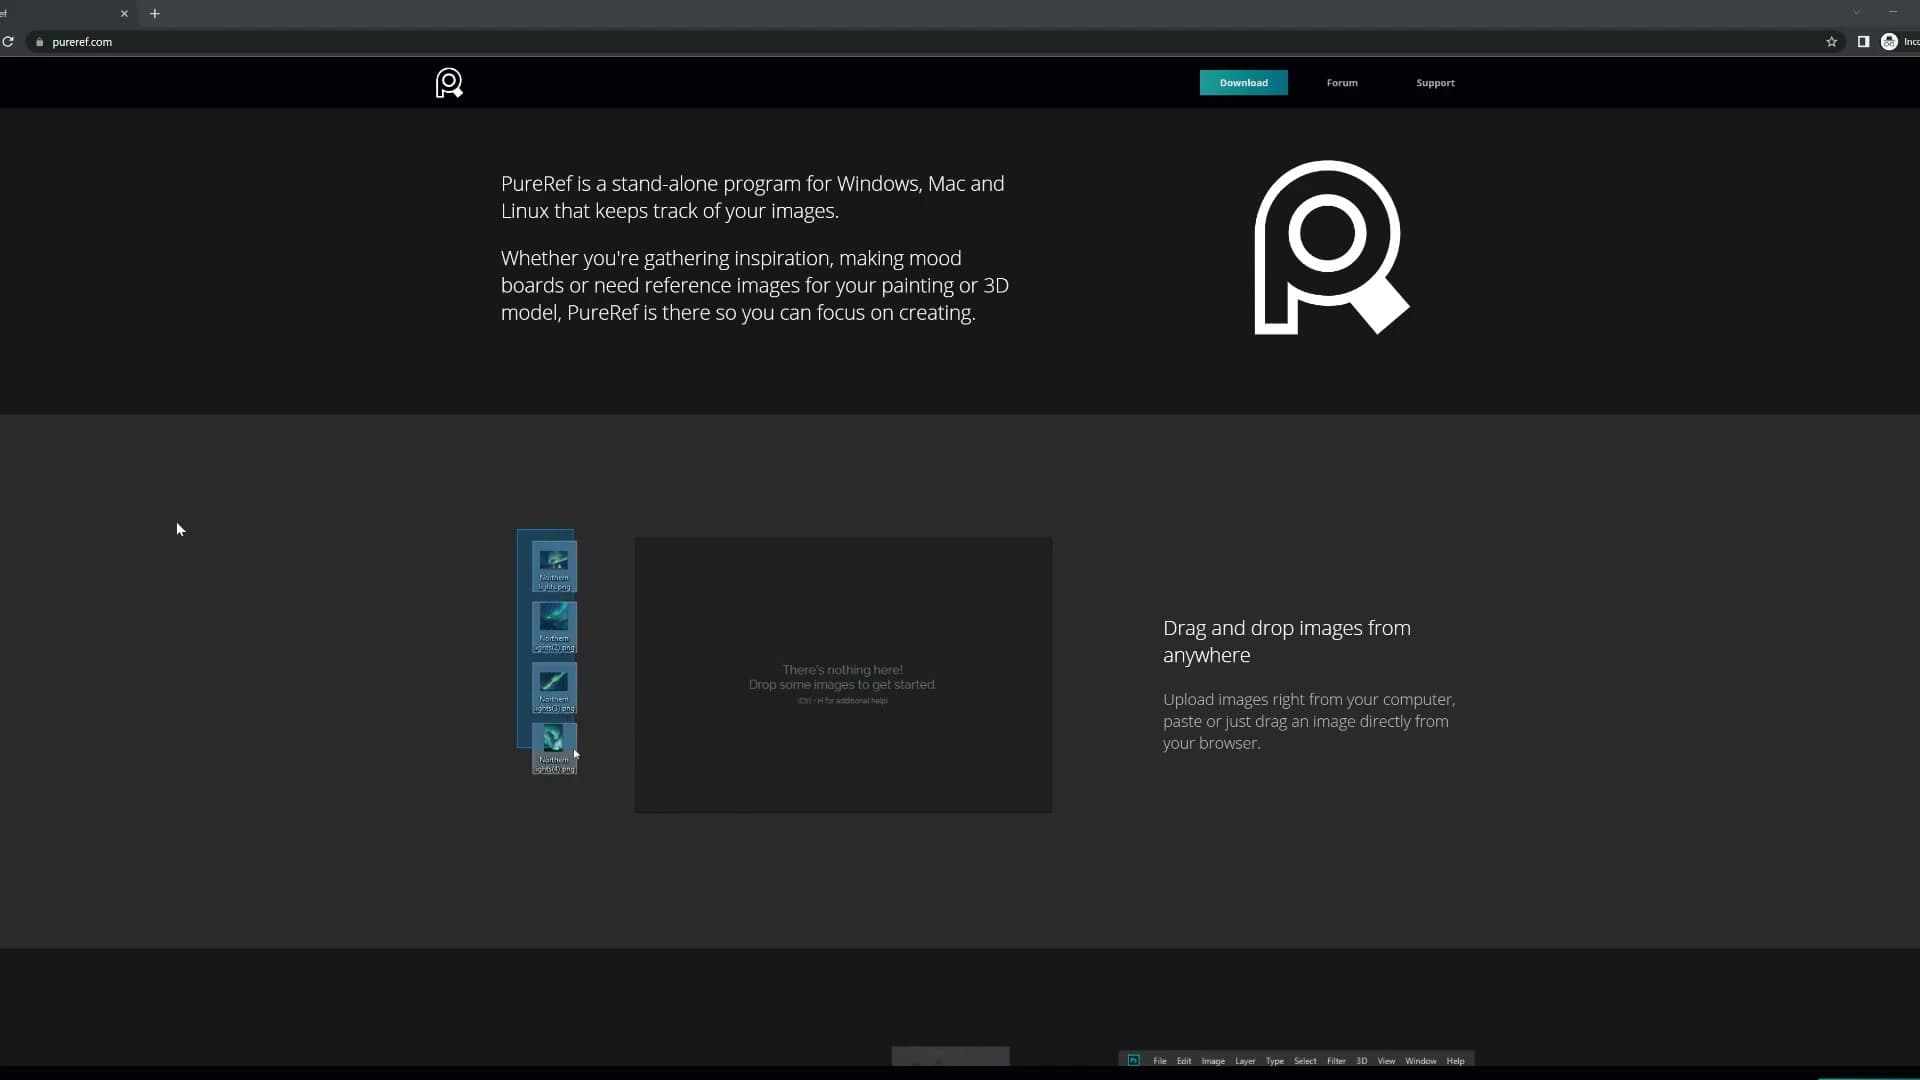This screenshot has width=1920, height=1080.
Task: Click the 'There's nothing here!' text
Action: click(x=842, y=670)
